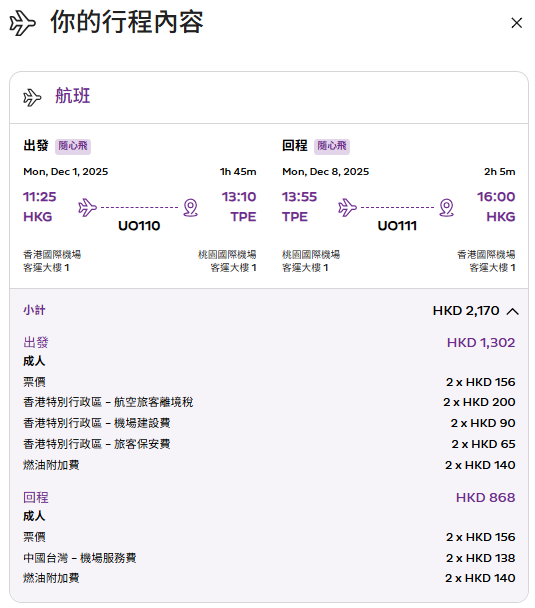Click the 小計 subtotal label
Viewport: 535px width, 608px height.
34,310
